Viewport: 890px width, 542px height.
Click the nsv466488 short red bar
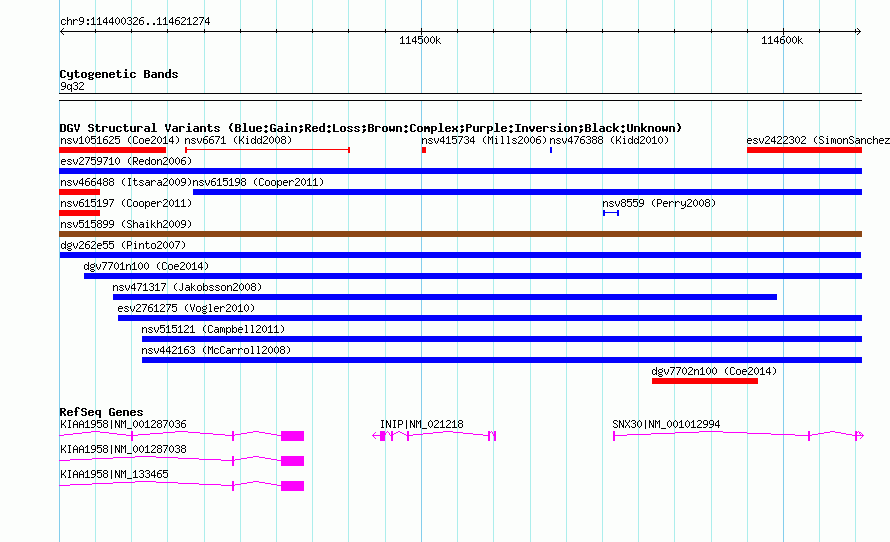click(x=79, y=192)
